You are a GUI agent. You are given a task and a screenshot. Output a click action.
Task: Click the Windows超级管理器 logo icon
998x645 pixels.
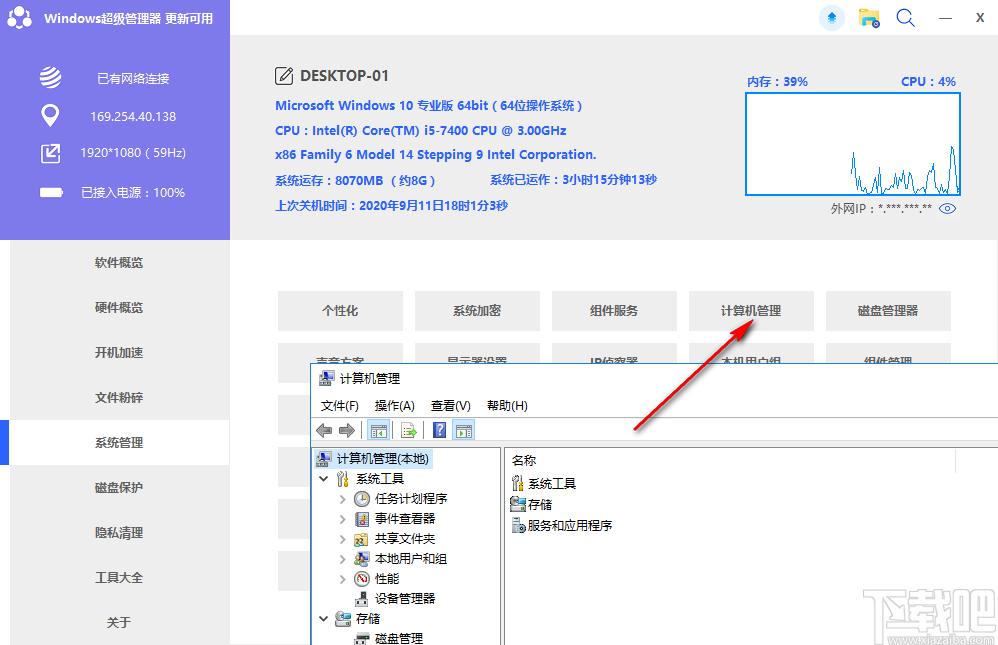click(19, 18)
